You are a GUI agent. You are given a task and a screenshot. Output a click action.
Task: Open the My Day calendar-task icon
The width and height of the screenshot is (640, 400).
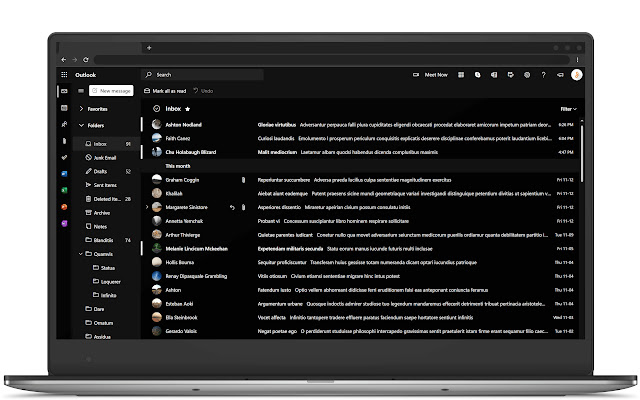[x=510, y=75]
